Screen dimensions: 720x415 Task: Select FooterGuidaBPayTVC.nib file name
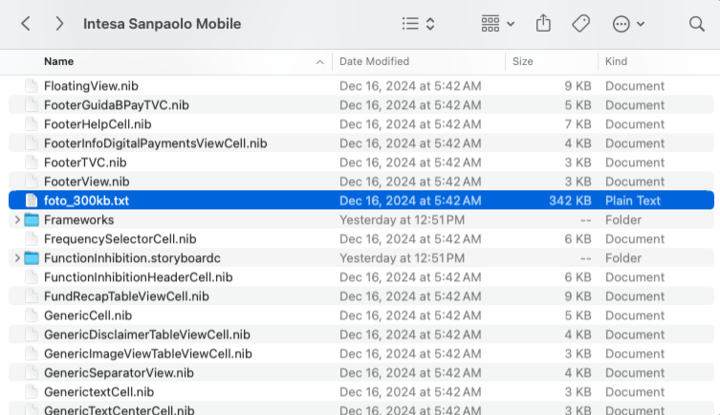[x=117, y=105]
